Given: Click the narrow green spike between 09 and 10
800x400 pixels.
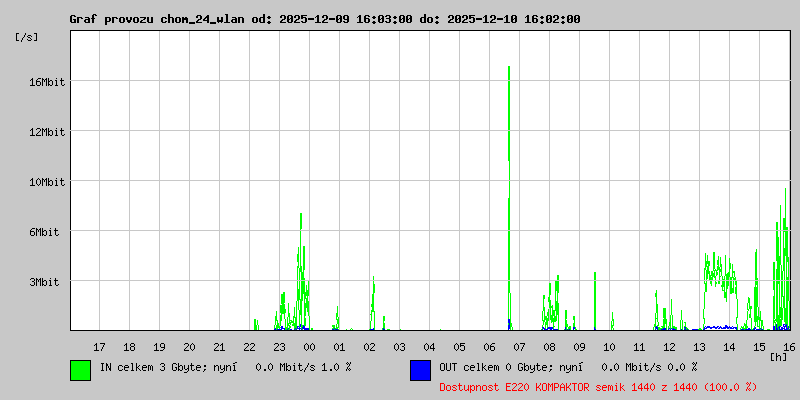Looking at the screenshot, I should click(x=595, y=301).
